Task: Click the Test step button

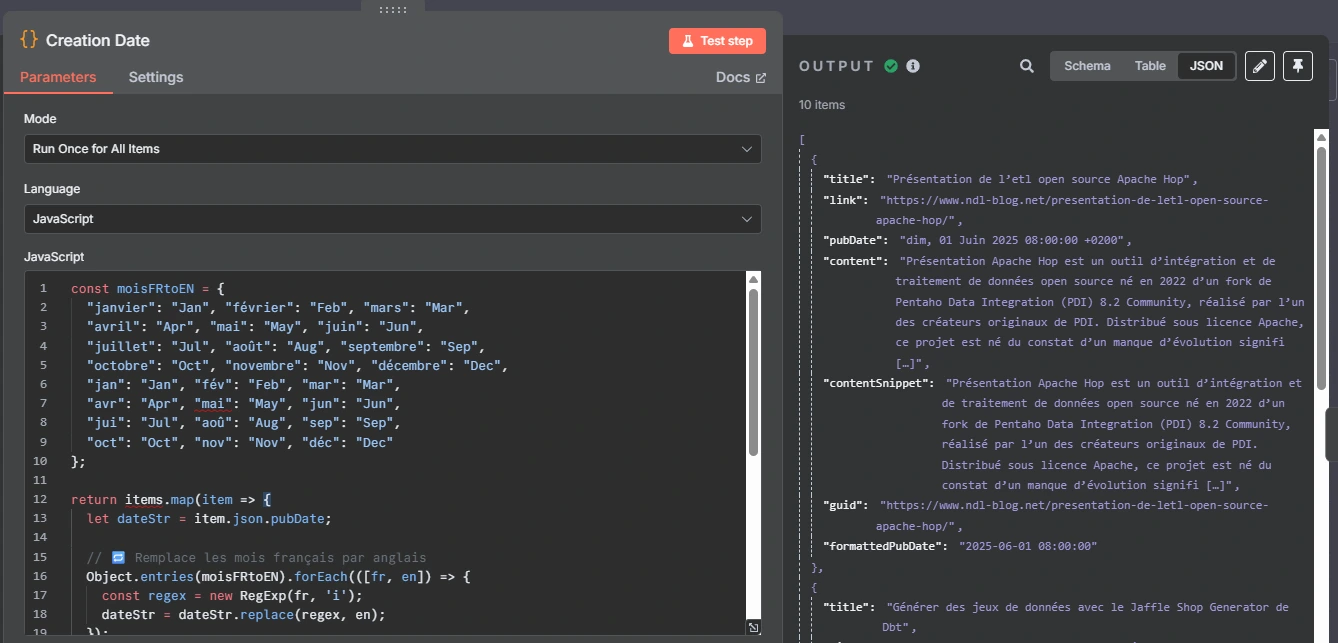Action: 717,41
